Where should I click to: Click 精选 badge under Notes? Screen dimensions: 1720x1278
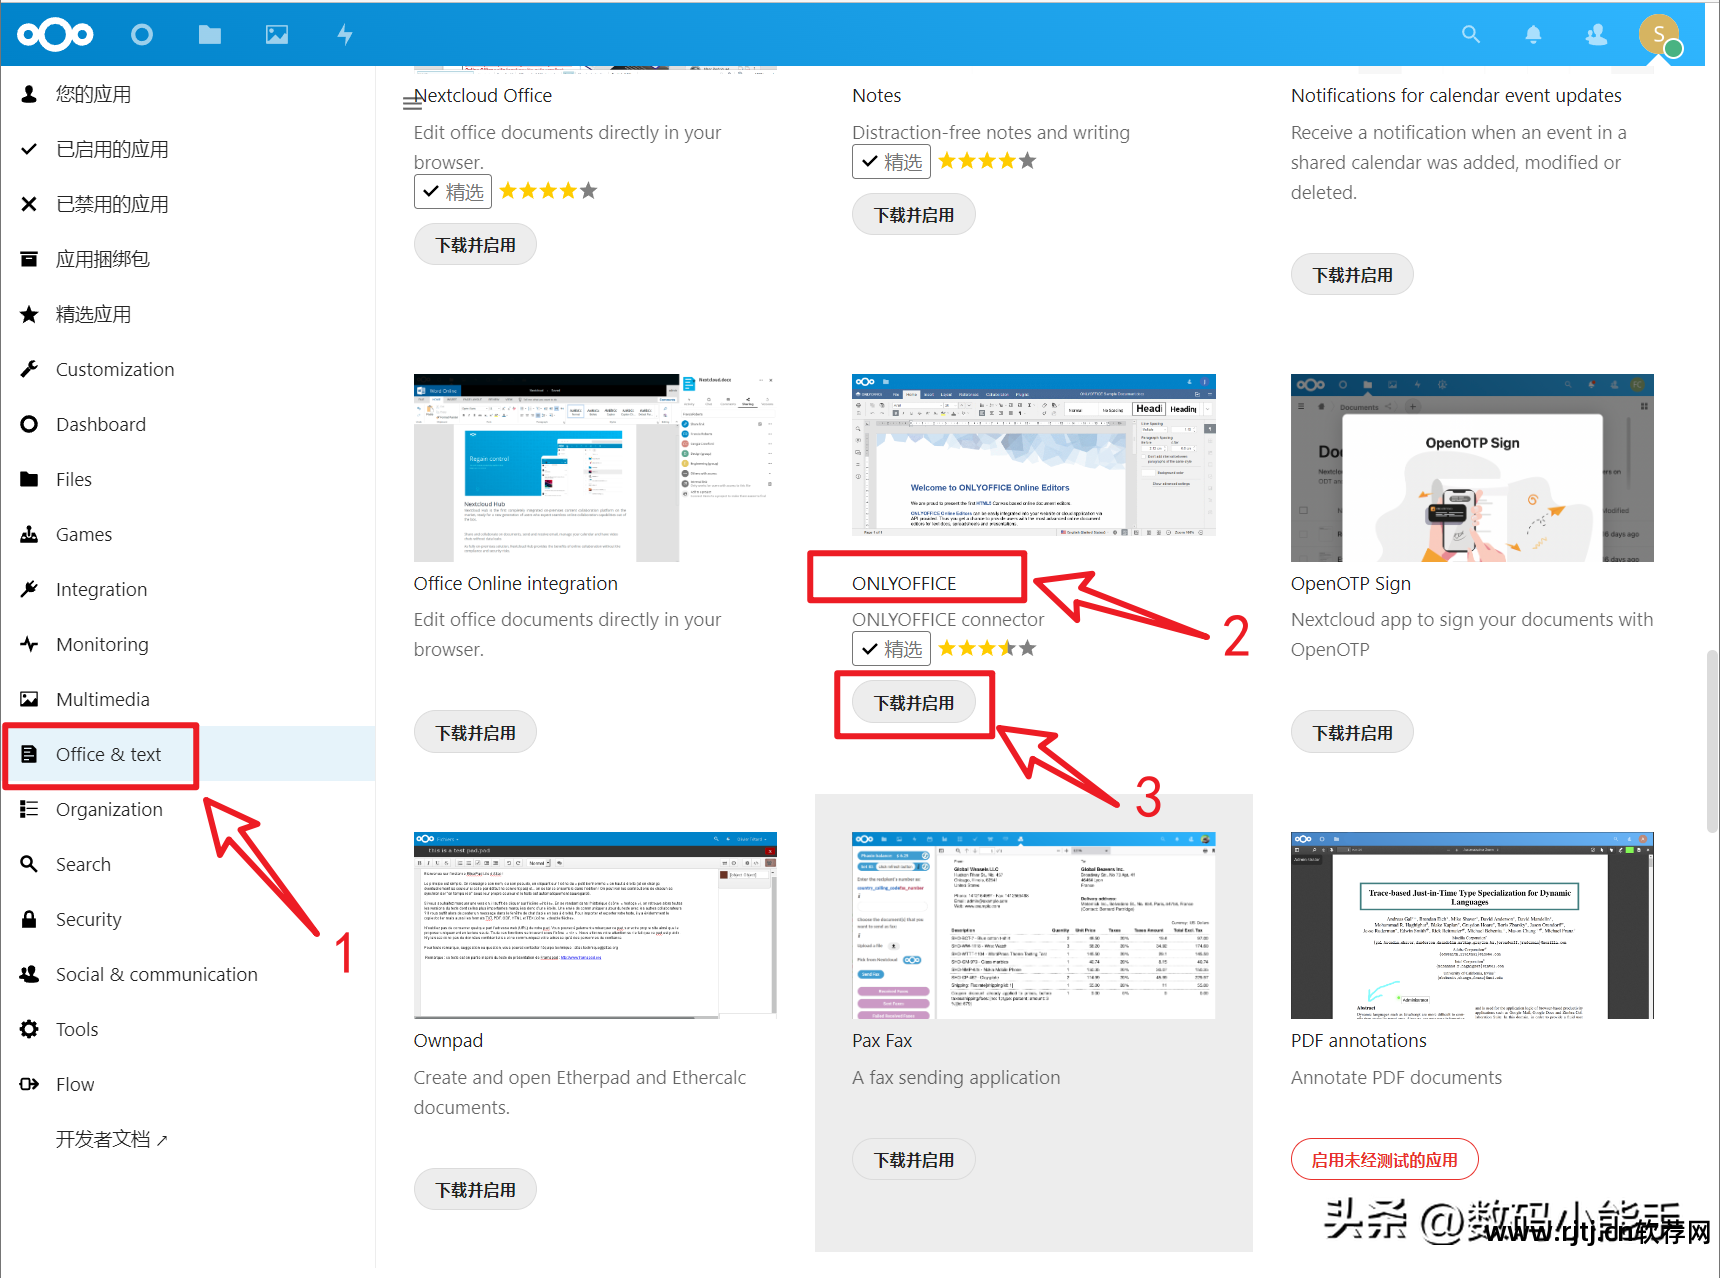pyautogui.click(x=891, y=161)
